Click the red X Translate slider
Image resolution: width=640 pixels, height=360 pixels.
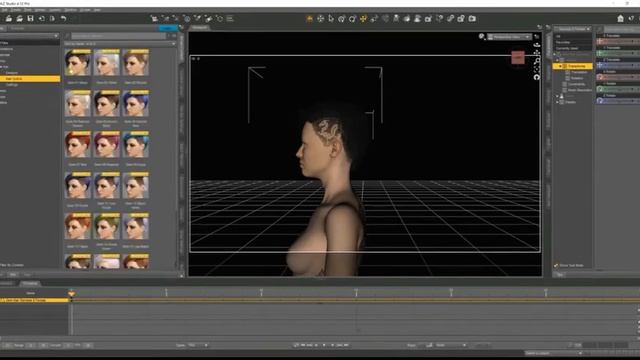(618, 41)
